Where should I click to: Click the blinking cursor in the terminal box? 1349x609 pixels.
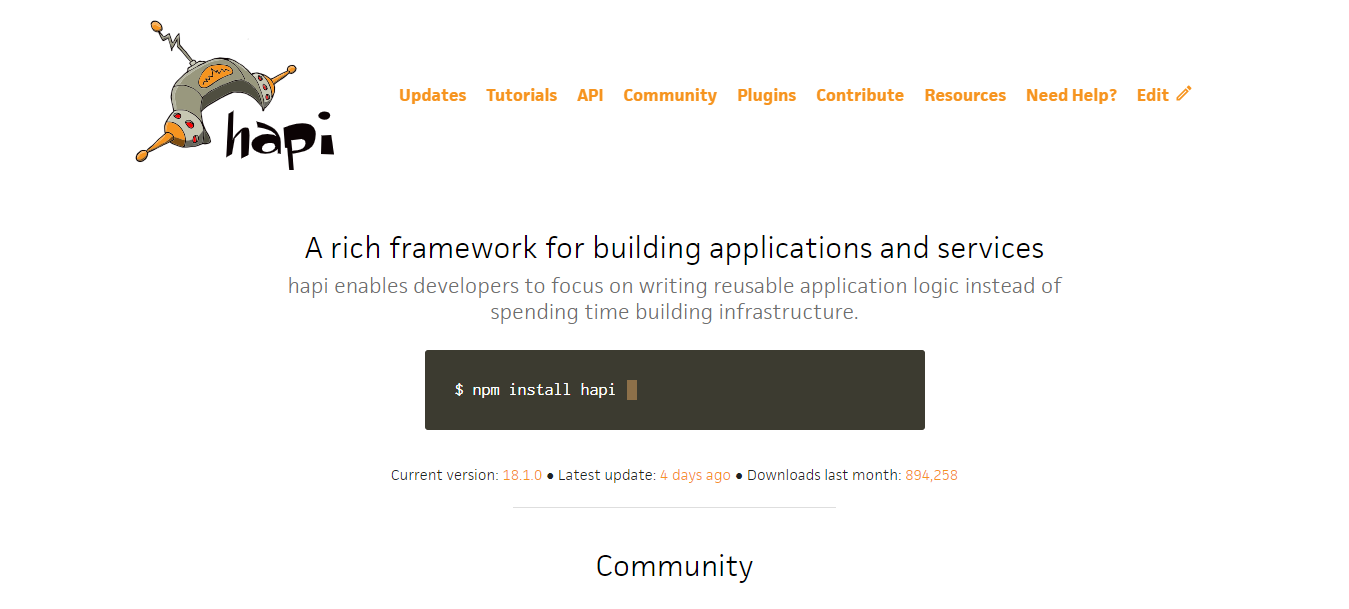click(x=632, y=390)
